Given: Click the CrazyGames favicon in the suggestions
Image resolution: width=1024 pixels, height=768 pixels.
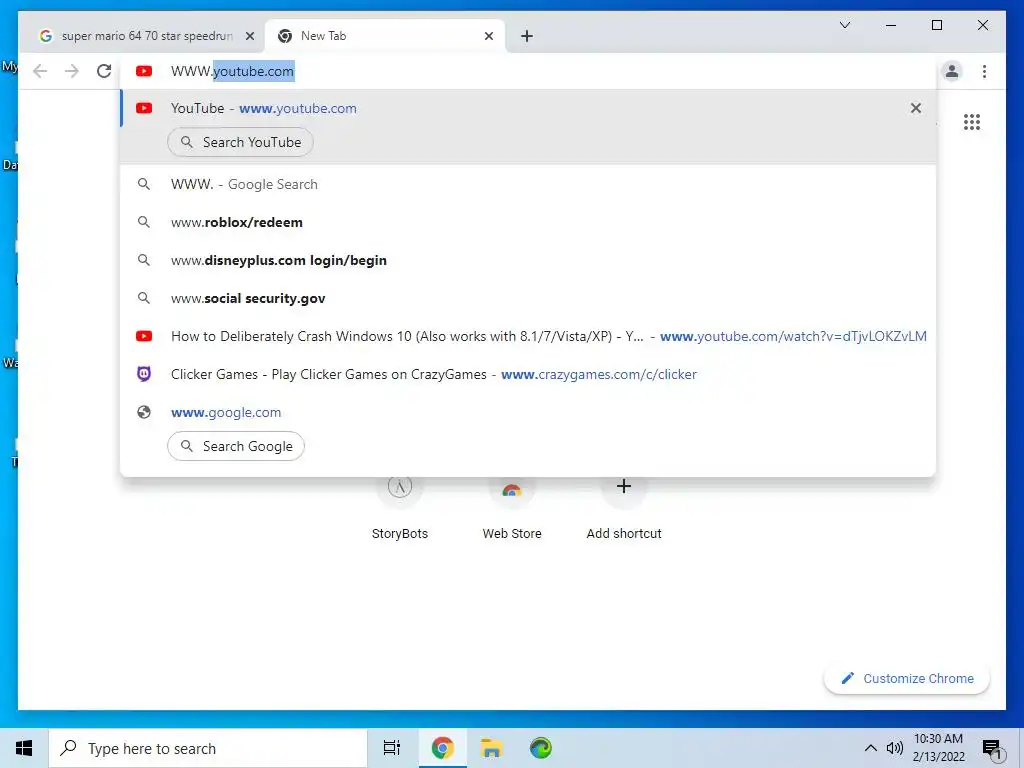Looking at the screenshot, I should pos(144,374).
